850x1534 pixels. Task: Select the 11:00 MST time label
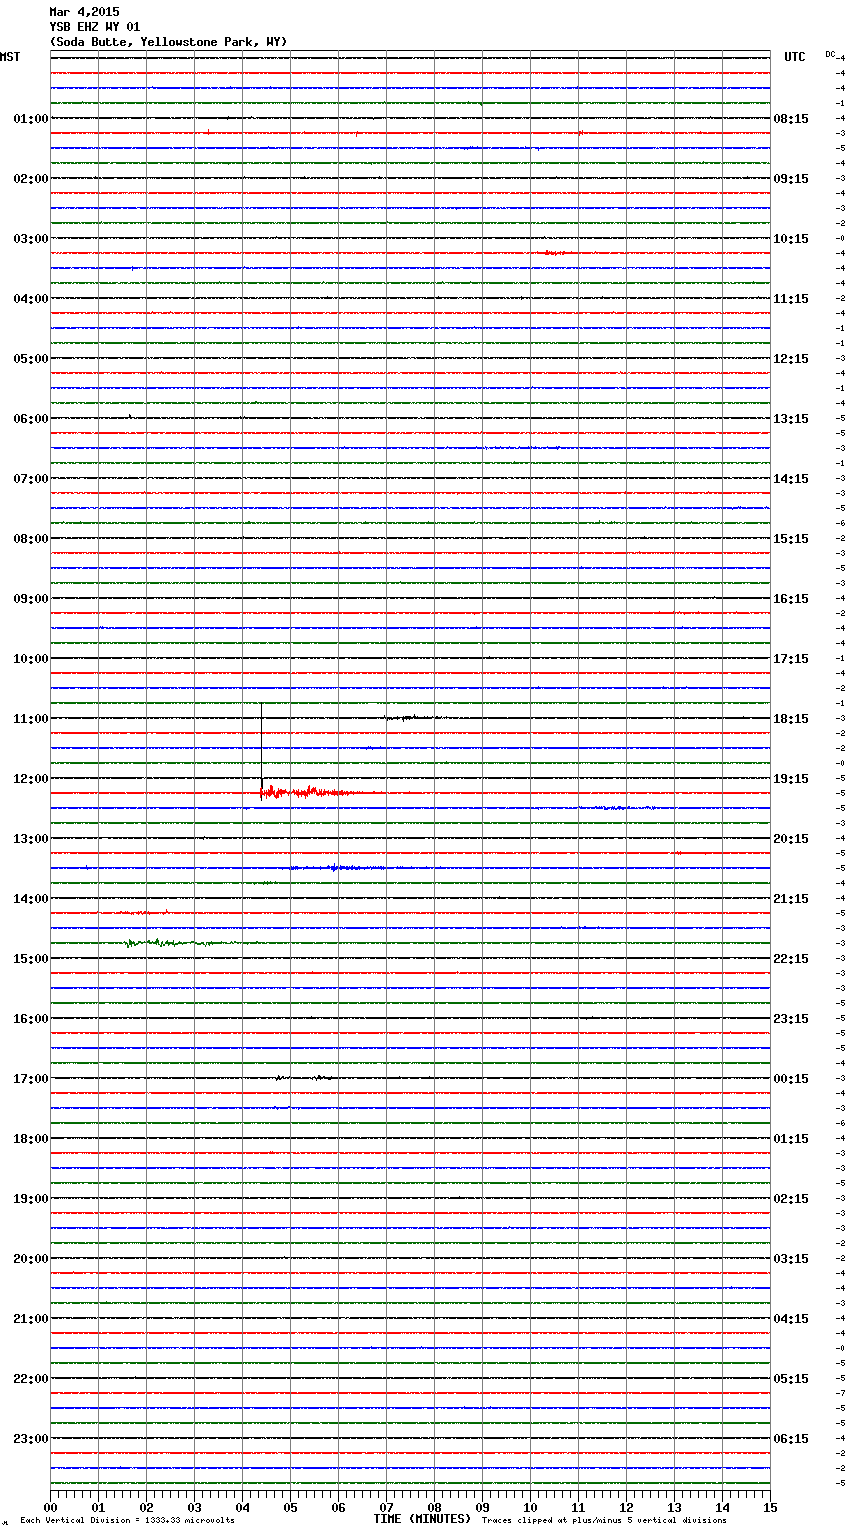point(30,719)
